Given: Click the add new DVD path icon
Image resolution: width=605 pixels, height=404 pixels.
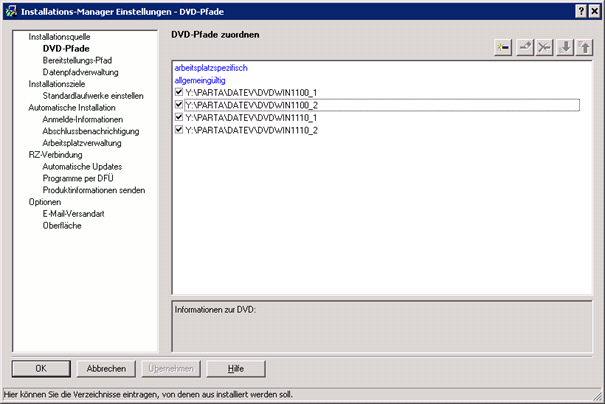Looking at the screenshot, I should pyautogui.click(x=503, y=48).
